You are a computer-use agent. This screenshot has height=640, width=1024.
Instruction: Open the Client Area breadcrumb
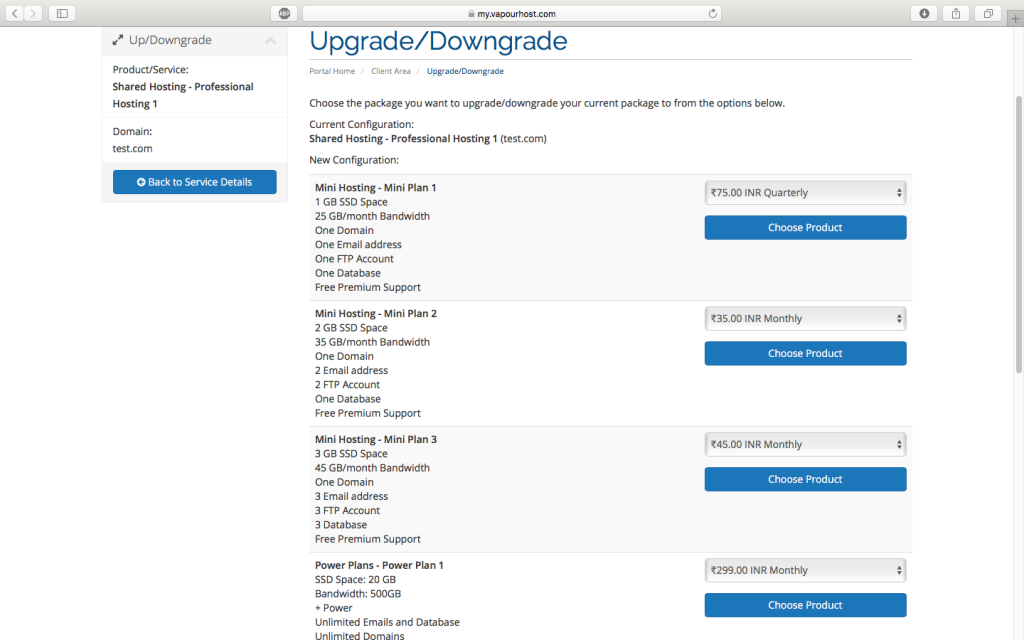391,71
